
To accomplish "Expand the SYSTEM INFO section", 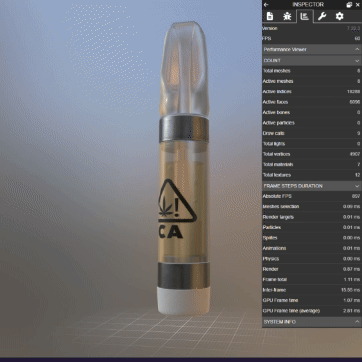I will 312,322.
